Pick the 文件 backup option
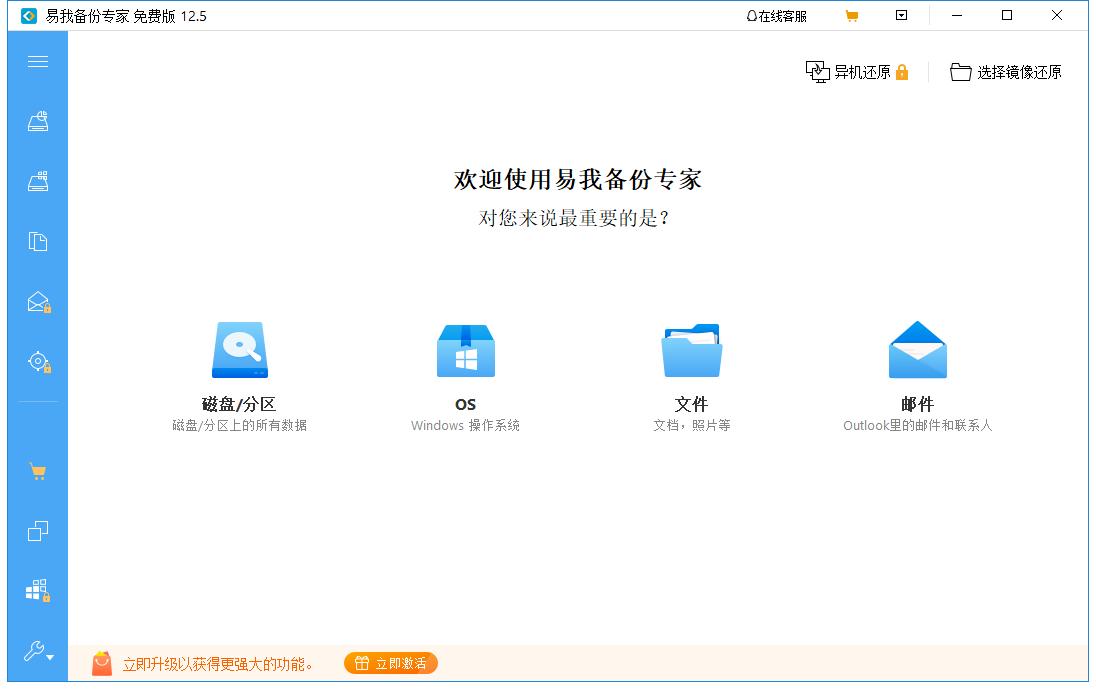Image resolution: width=1096 pixels, height=689 pixels. 691,350
